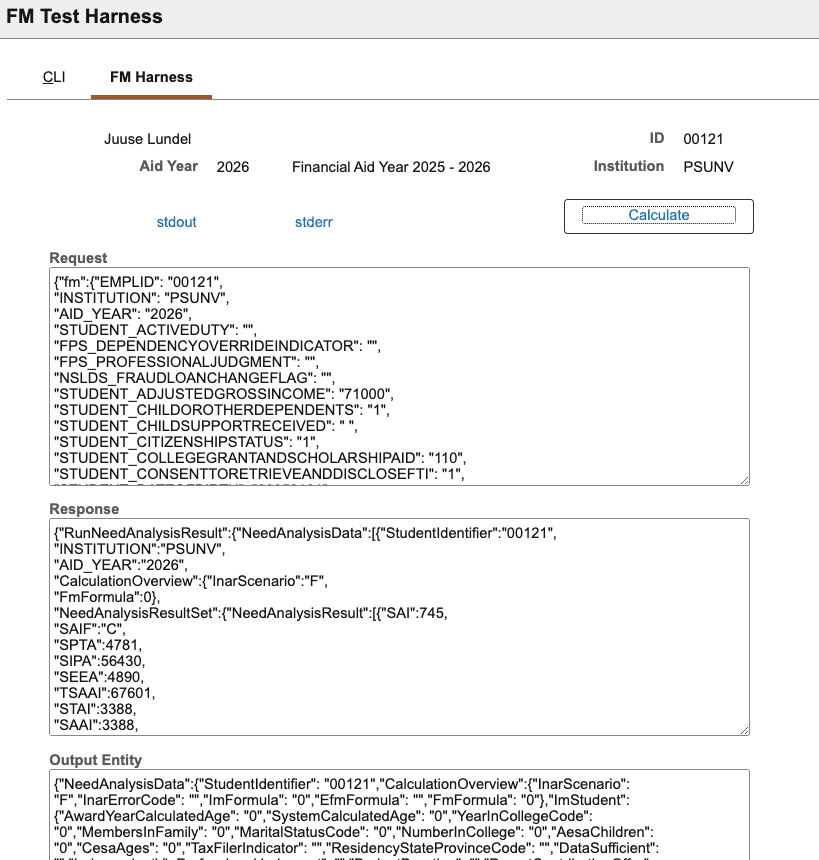
Task: Click the STUDENT_COLLEGEGRANTANDSCHOLARSHIPAID line
Action: click(x=260, y=458)
